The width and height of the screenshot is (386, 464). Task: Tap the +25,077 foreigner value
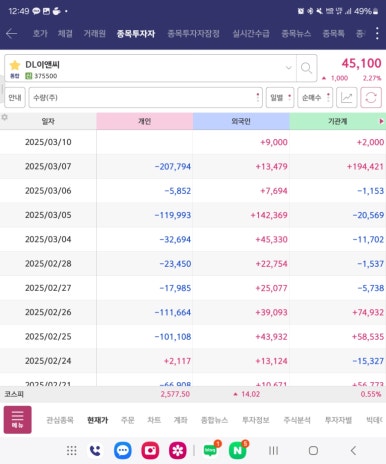click(x=271, y=288)
